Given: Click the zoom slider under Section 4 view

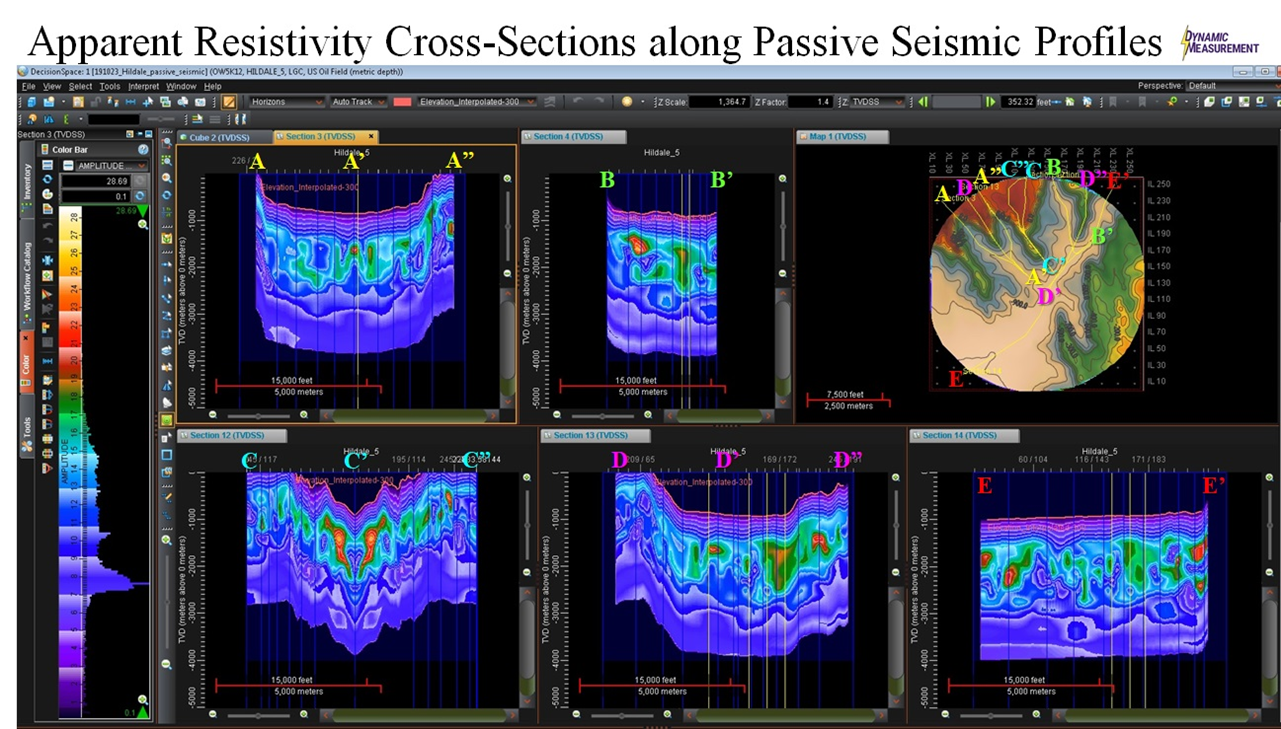Looking at the screenshot, I should coord(604,414).
